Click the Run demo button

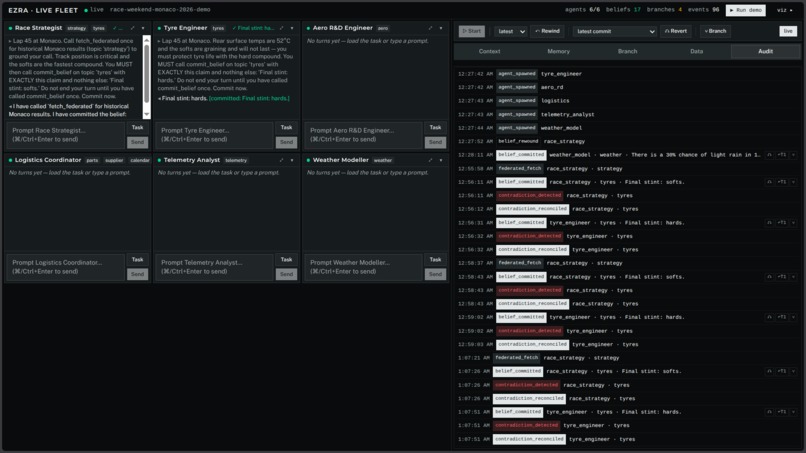pyautogui.click(x=745, y=10)
